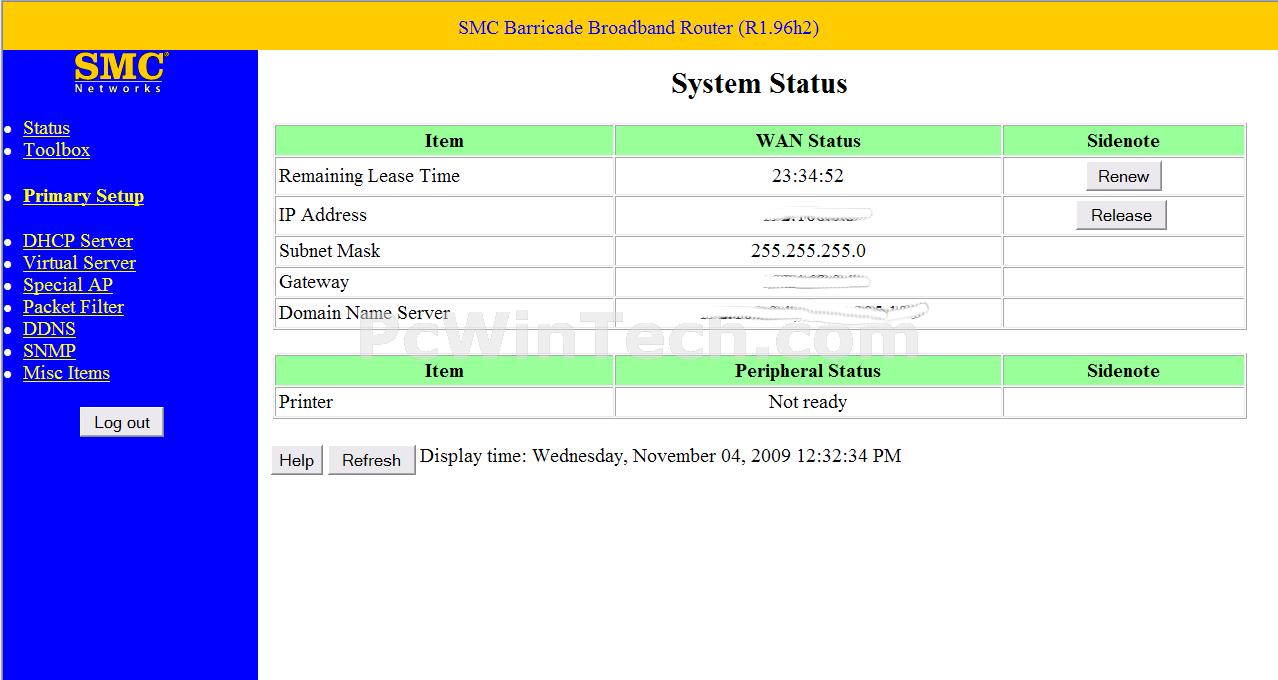Viewport: 1278px width, 680px height.
Task: Open Packet Filter page
Action: [x=73, y=307]
